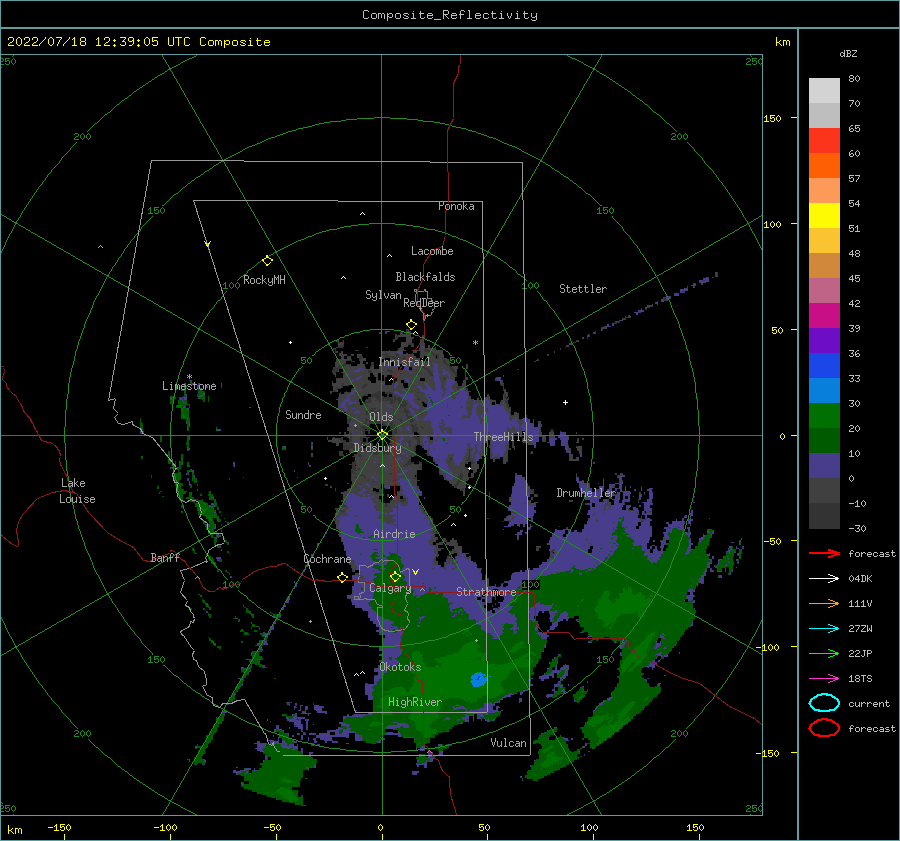Click the white 04DK arrow icon

click(x=824, y=578)
